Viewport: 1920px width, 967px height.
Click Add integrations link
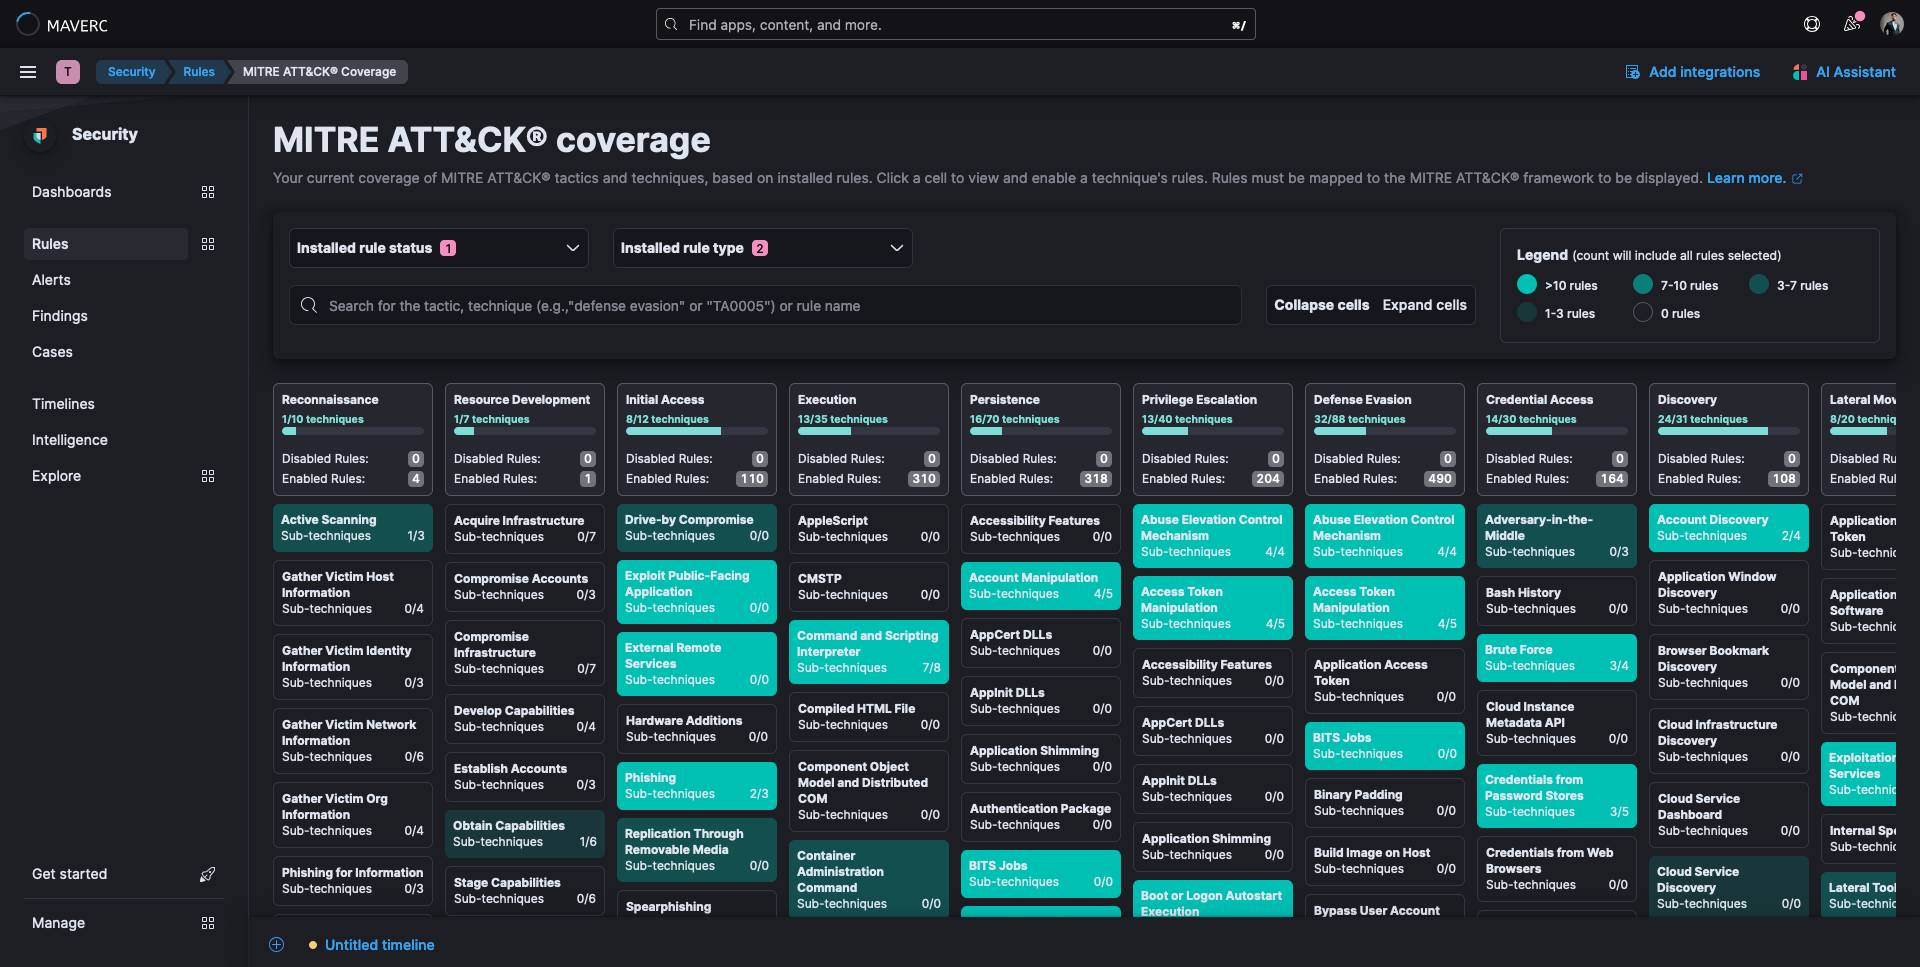tap(1704, 72)
